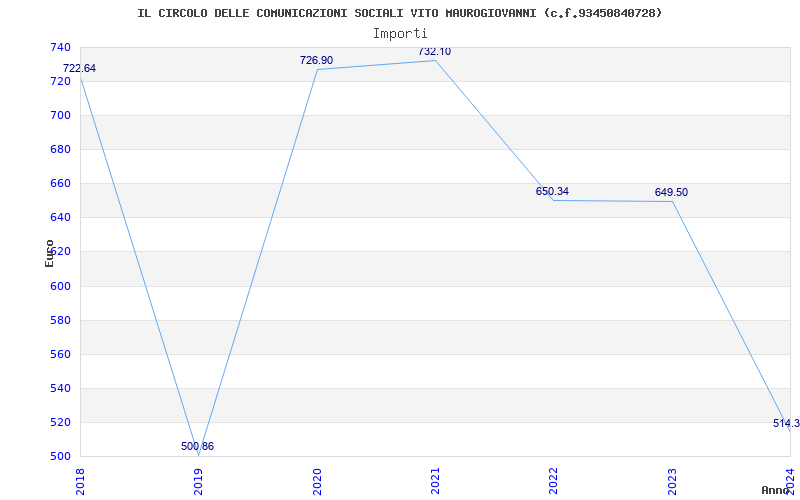
Task: Click the chart title mentioning VITO MAUROGIOVANNI
Action: (399, 13)
